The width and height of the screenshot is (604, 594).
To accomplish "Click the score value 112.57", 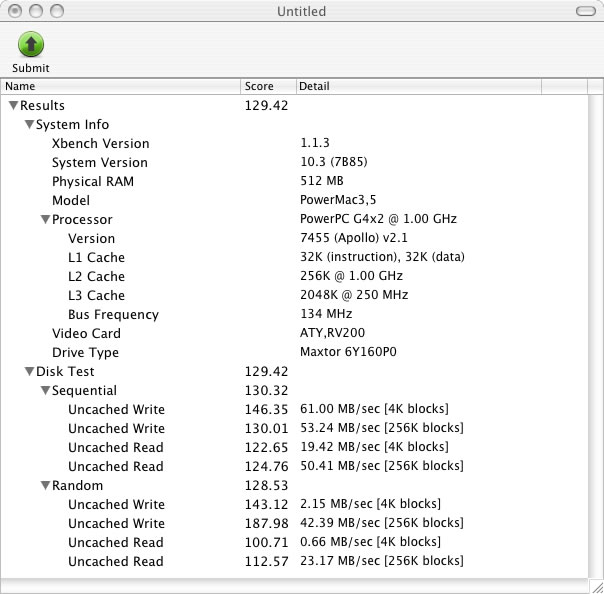I will point(267,561).
